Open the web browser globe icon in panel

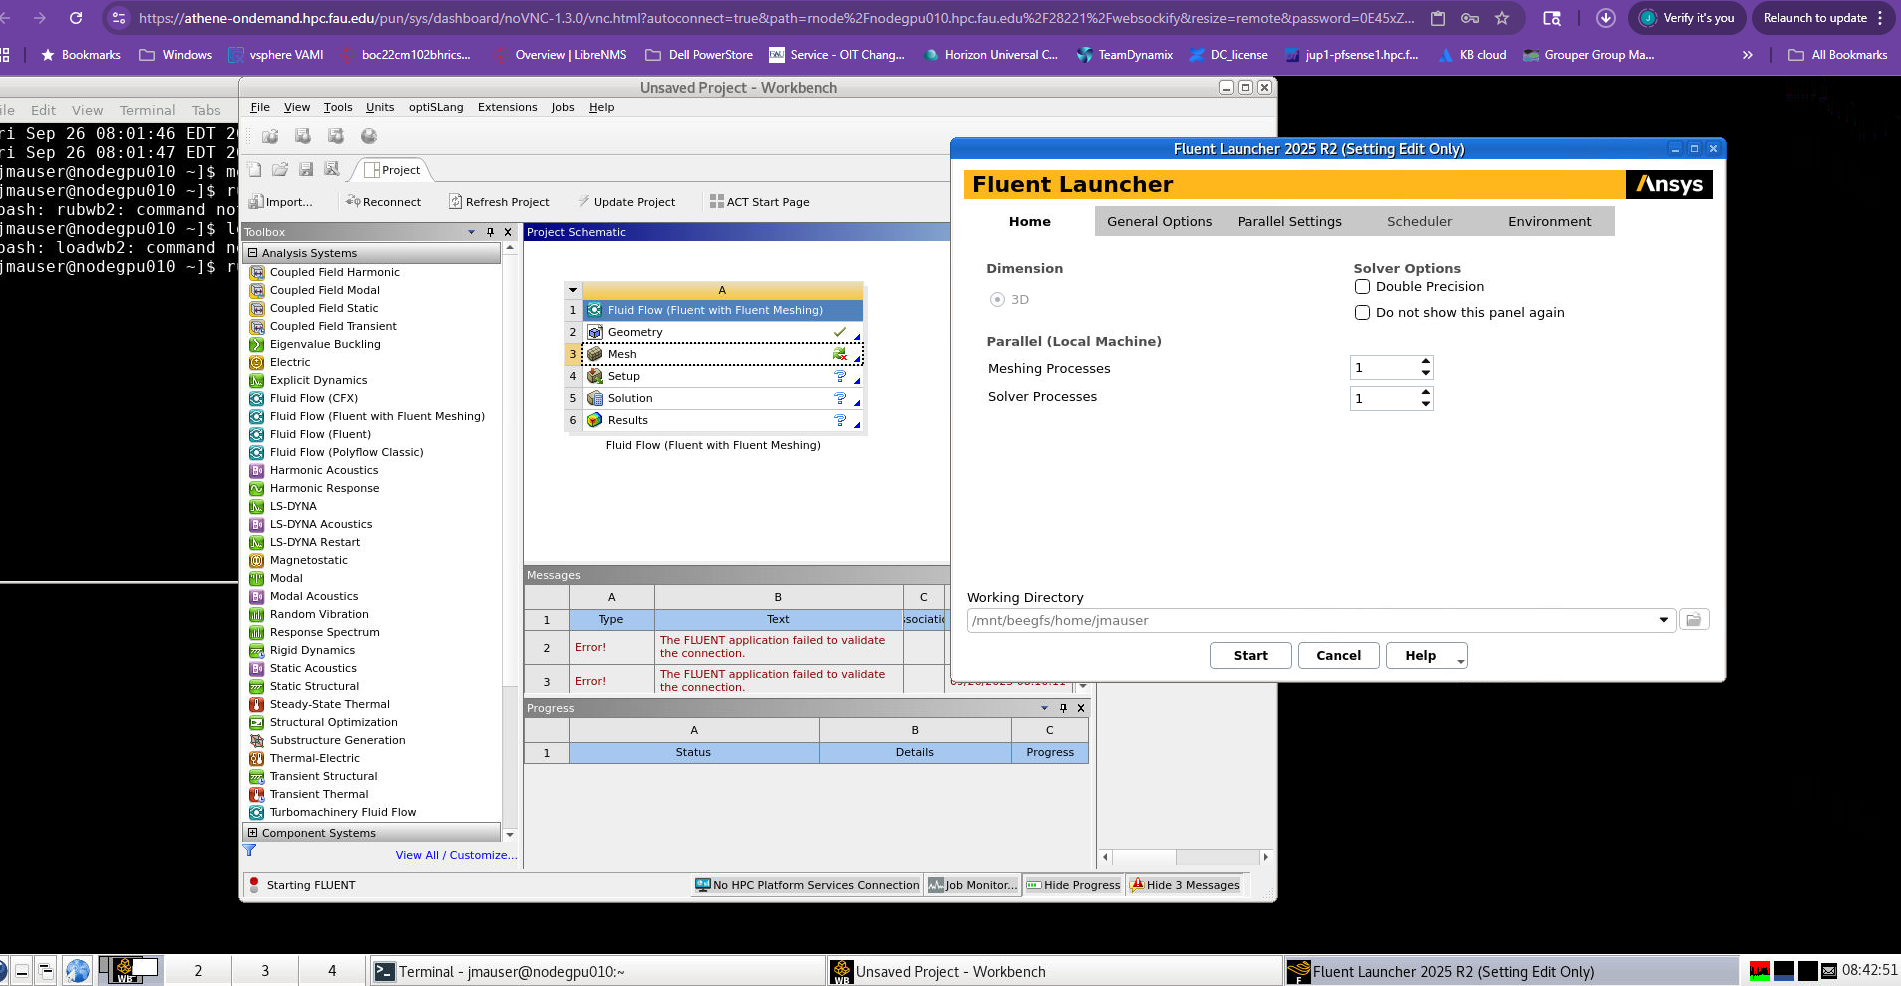(x=78, y=970)
